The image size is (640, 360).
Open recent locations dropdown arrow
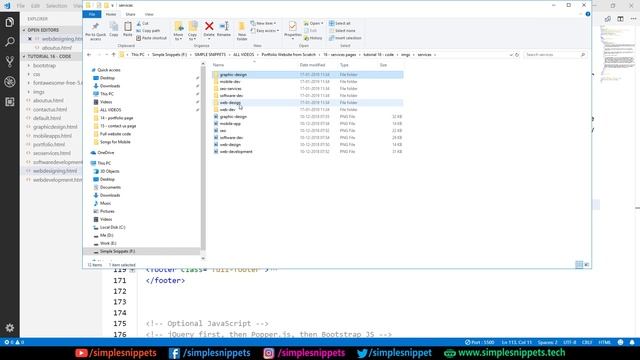107,55
